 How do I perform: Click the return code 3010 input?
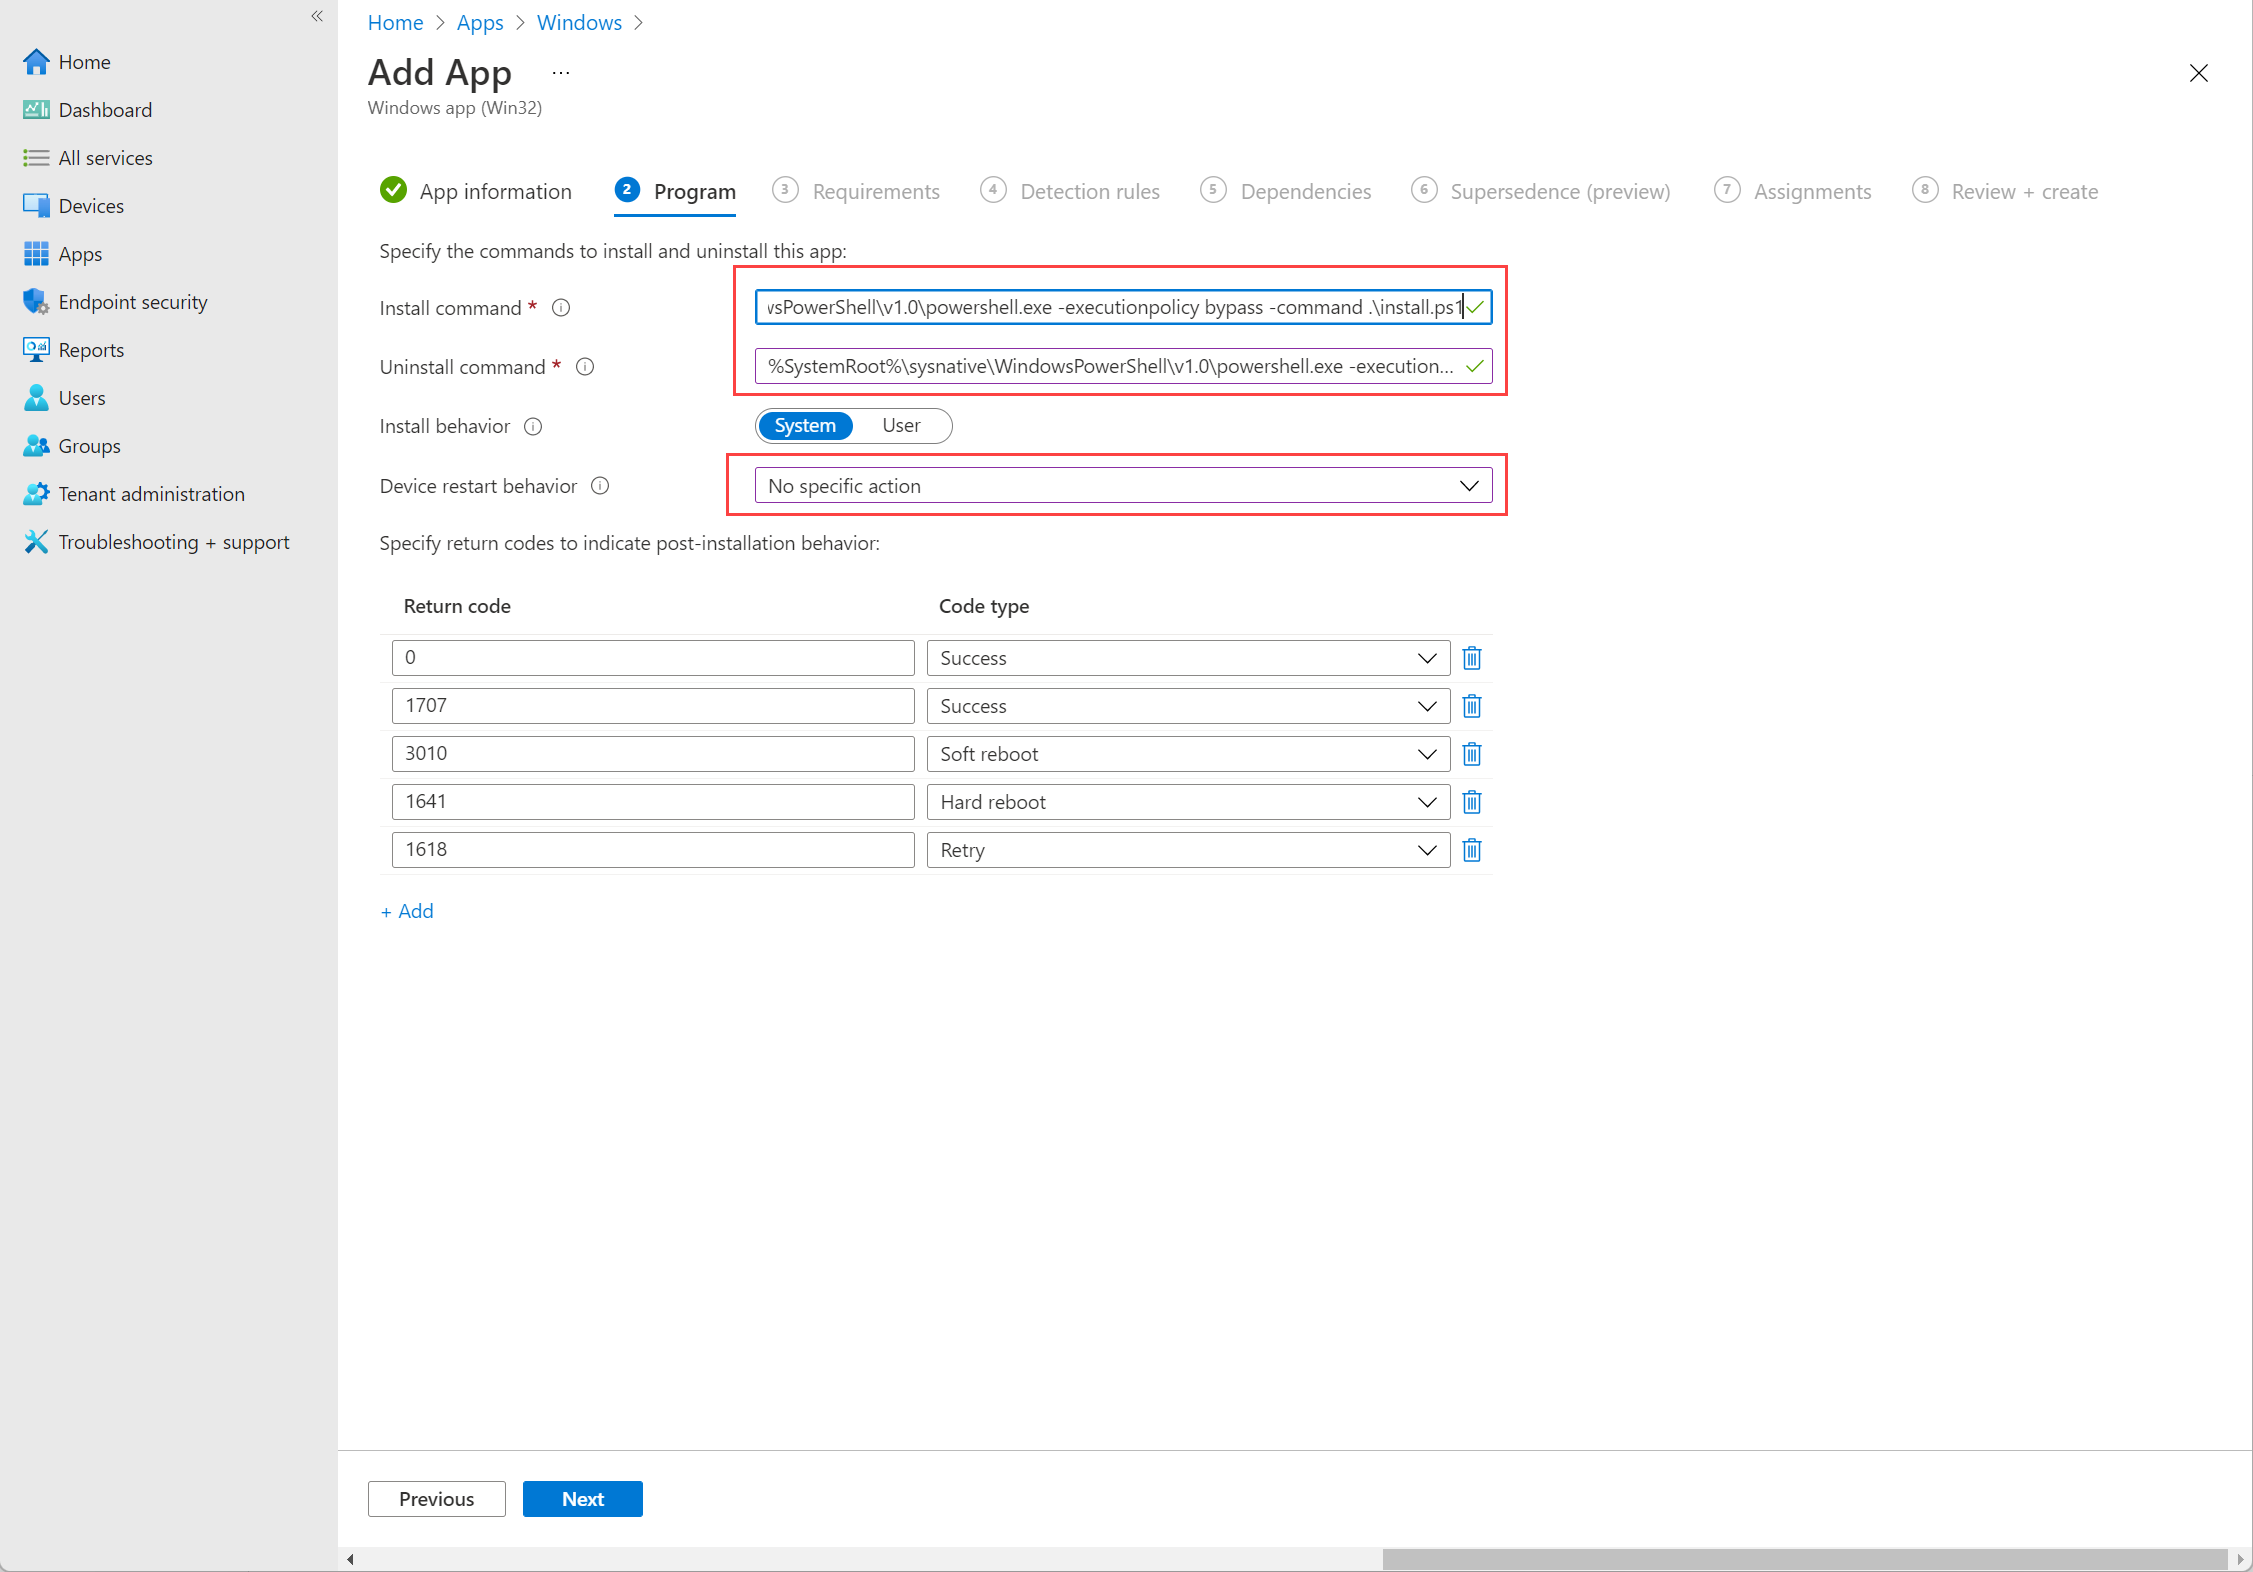coord(653,754)
